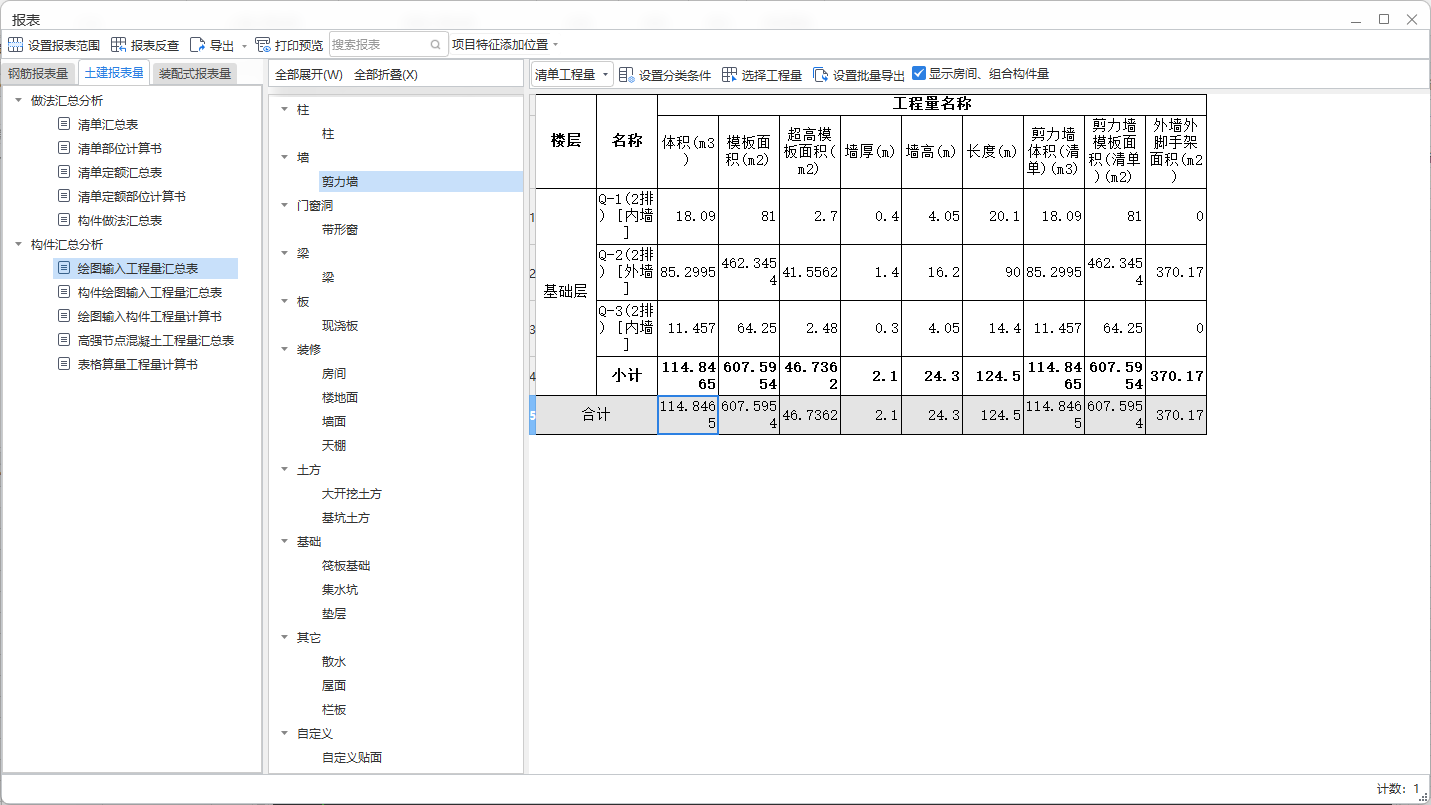Viewport: 1431px width, 805px height.
Task: Click Q-3 length value 14.4
Action: [x=993, y=328]
